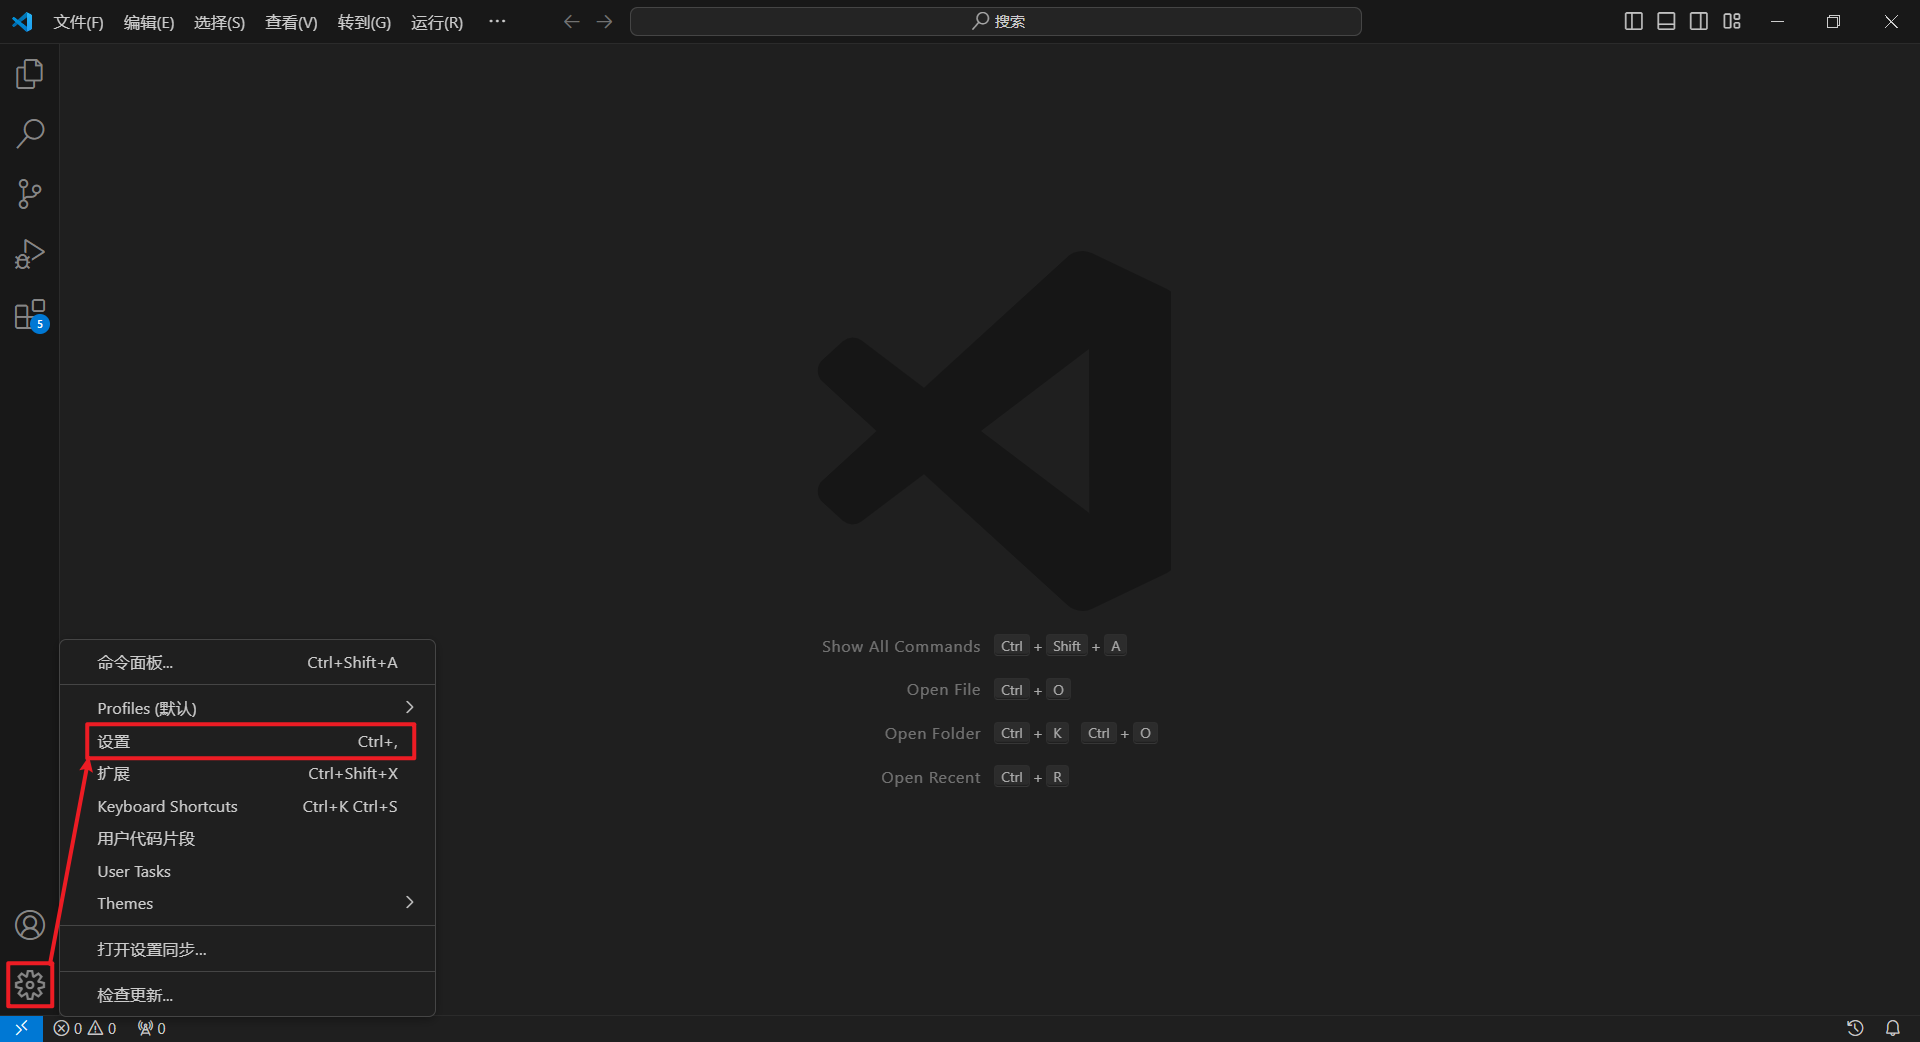Open notifications bell in status bar
Screen dimensions: 1920x1042
1893,1028
